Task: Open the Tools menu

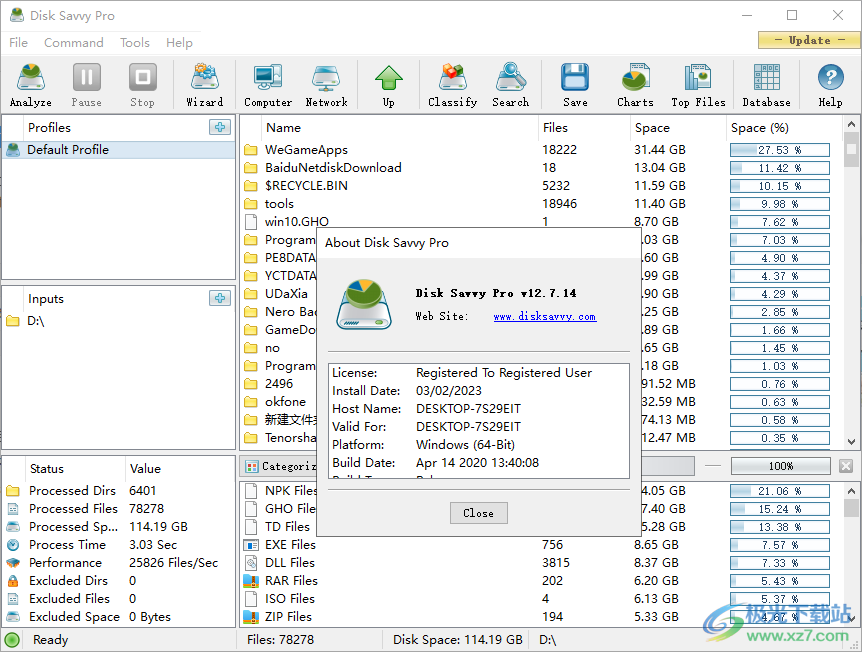Action: pyautogui.click(x=135, y=42)
